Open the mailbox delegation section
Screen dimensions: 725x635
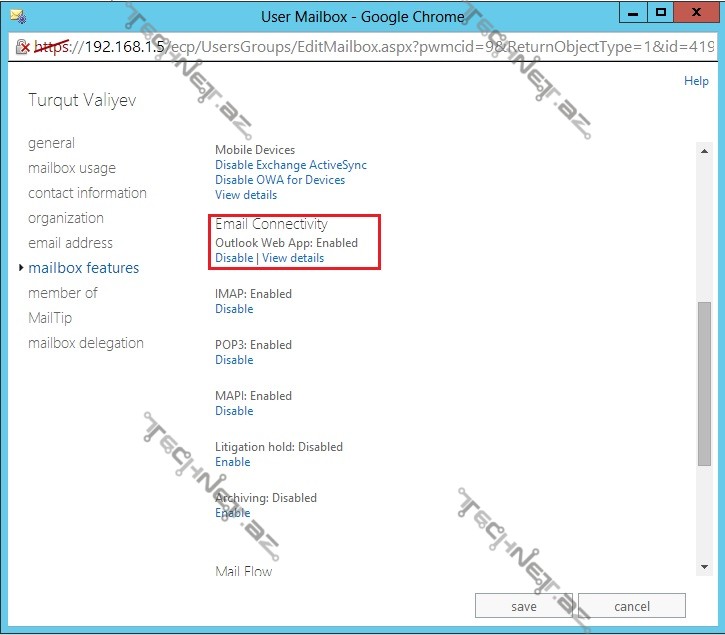coord(86,343)
